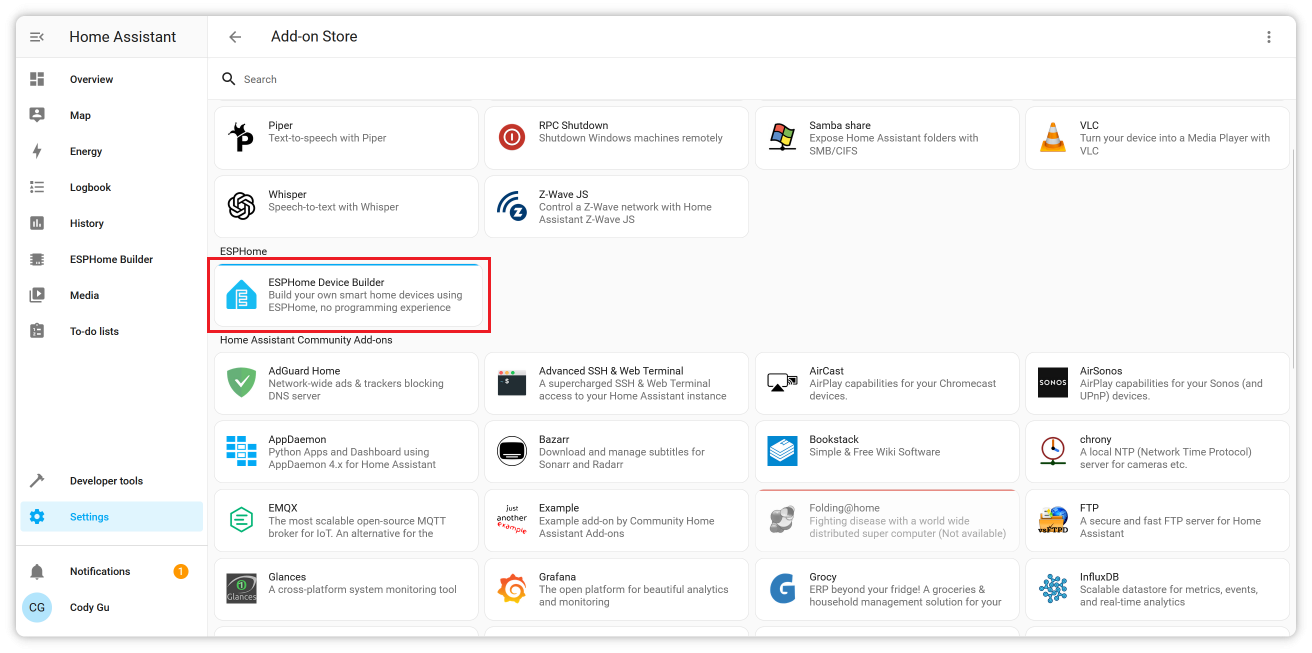Collapse the sidebar with the menu icon

(37, 37)
